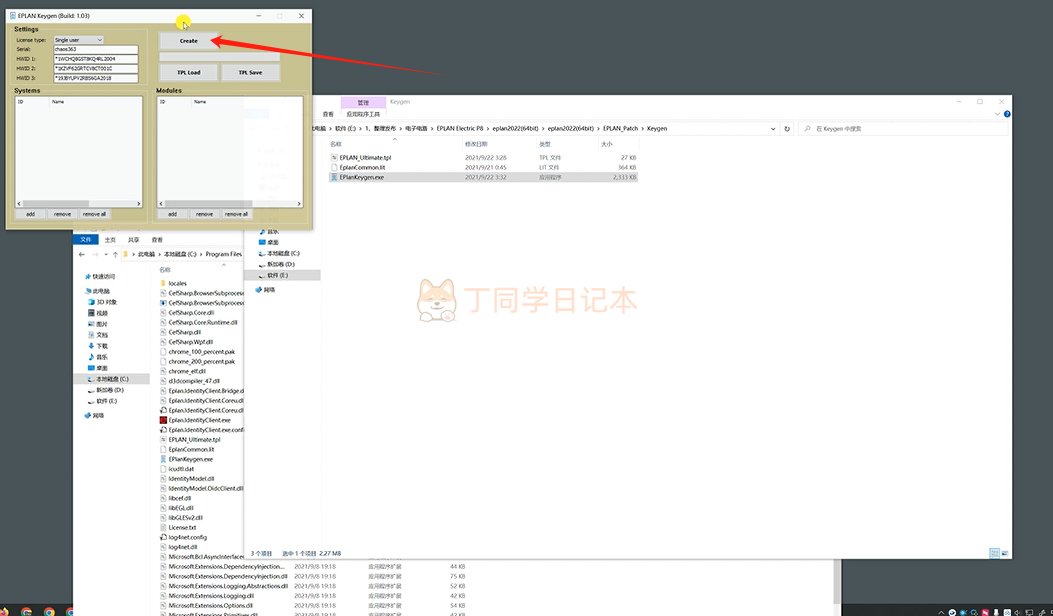Click remove all under the Systems list

pyautogui.click(x=94, y=214)
